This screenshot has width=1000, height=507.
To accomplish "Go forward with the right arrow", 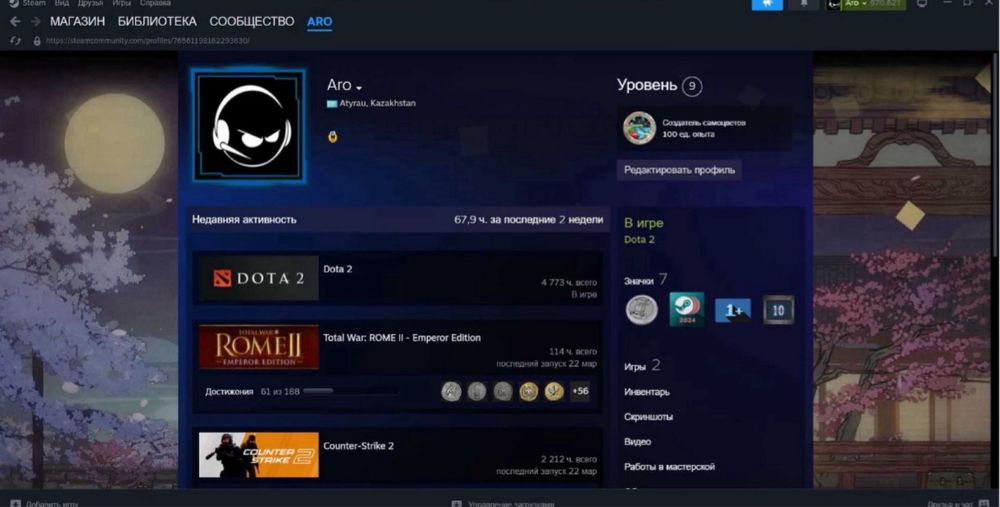I will [36, 22].
